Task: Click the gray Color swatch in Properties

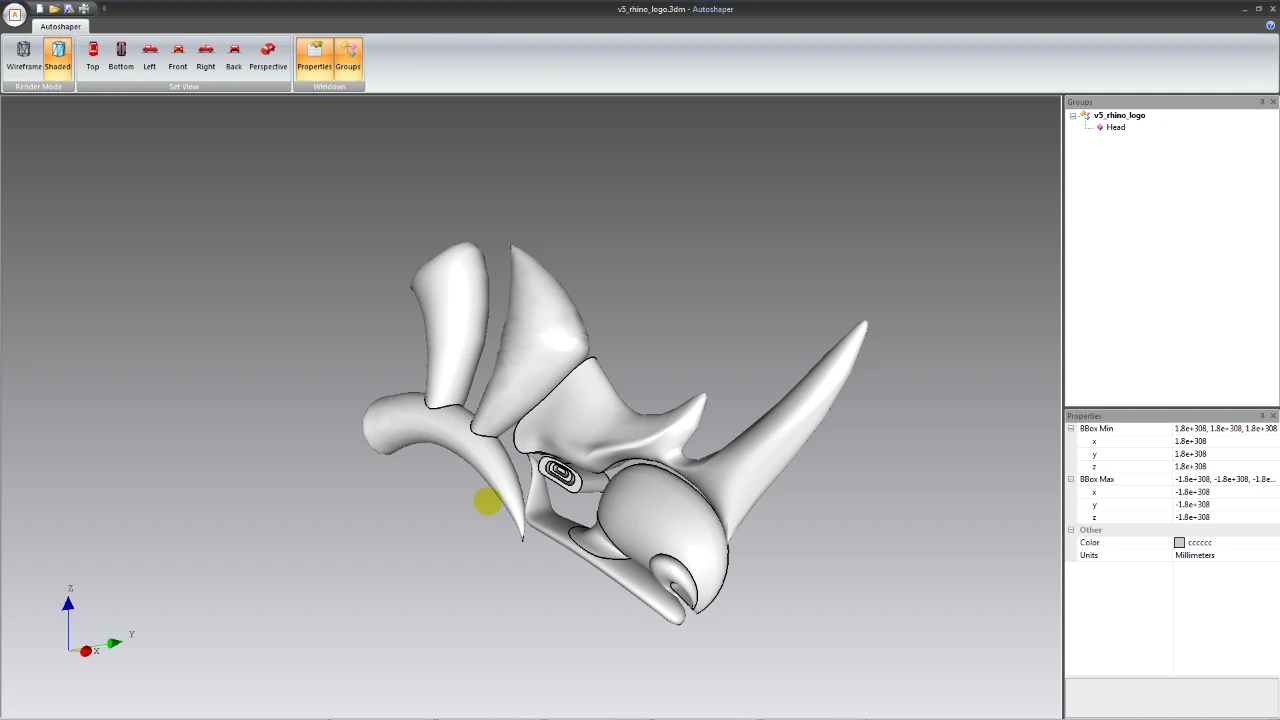Action: [1179, 543]
